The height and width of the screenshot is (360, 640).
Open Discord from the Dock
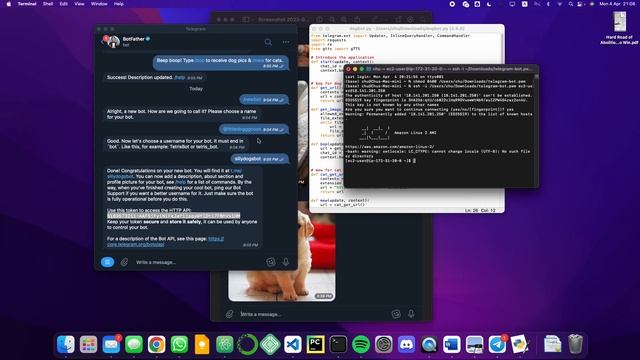click(x=407, y=344)
